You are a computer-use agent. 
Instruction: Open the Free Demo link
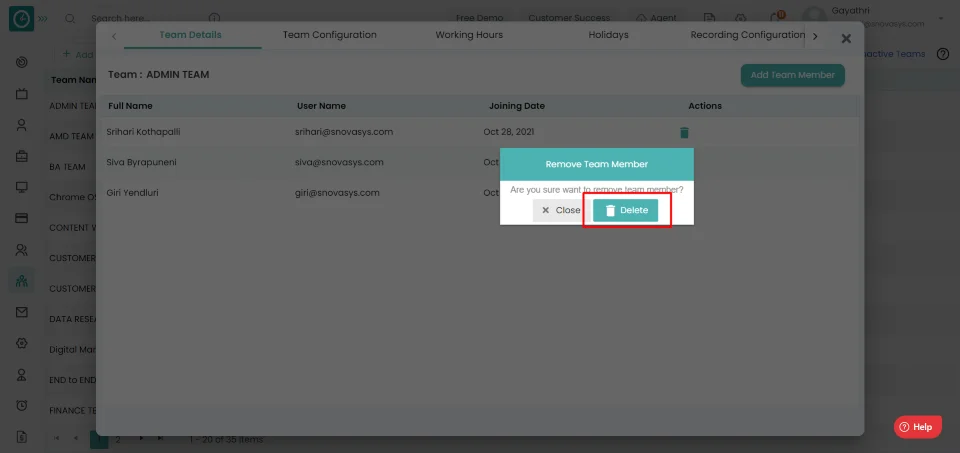point(479,18)
